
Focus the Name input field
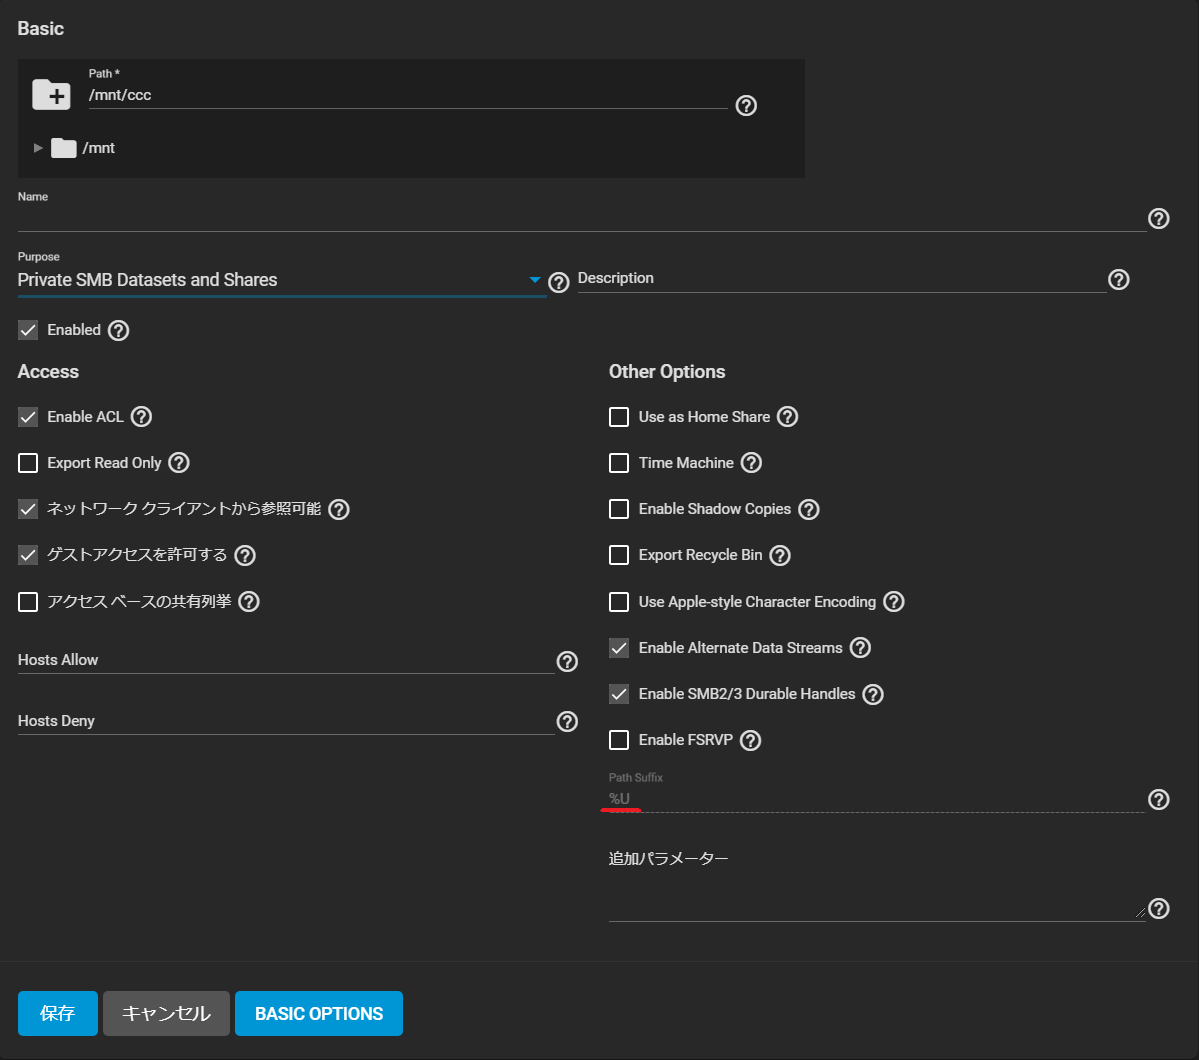click(581, 218)
